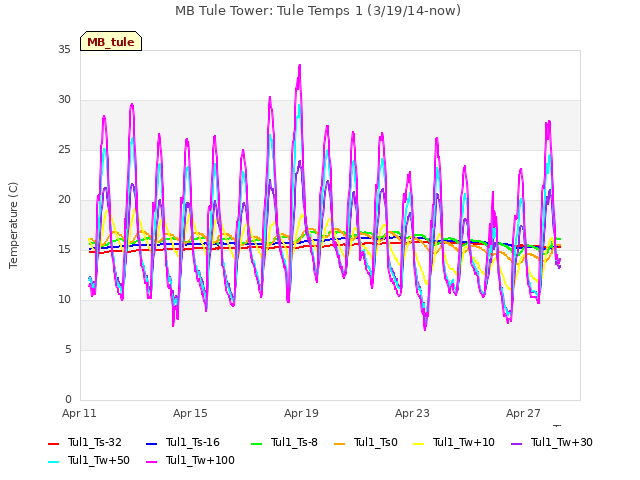Click blue Tul1_Ts-16 legend color swatch
Screen dimensions: 640x480
151,443
